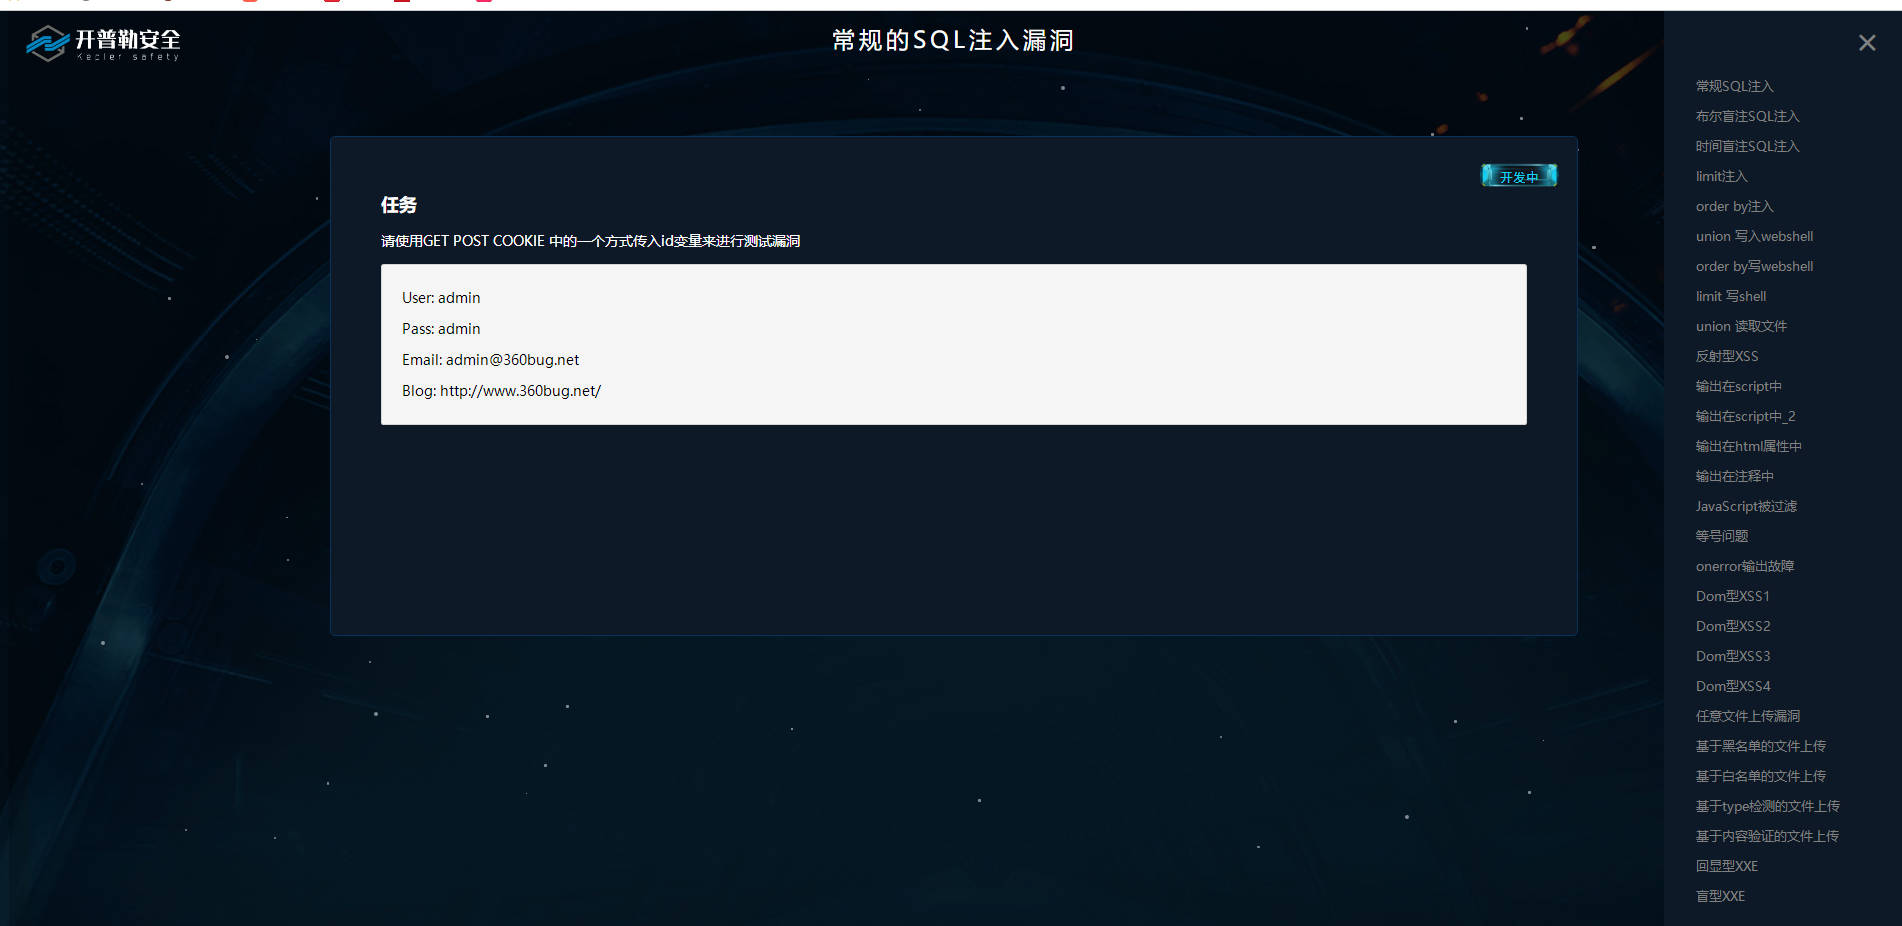Select limit注入 in side menu

click(1721, 176)
